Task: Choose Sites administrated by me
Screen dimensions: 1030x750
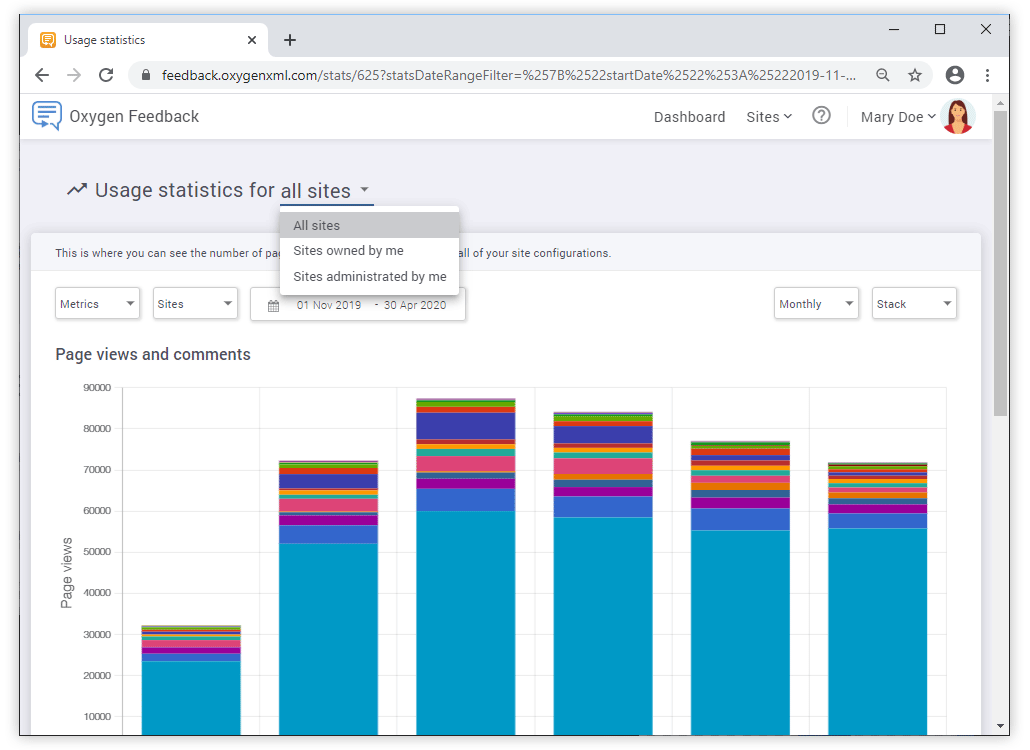Action: coord(369,276)
